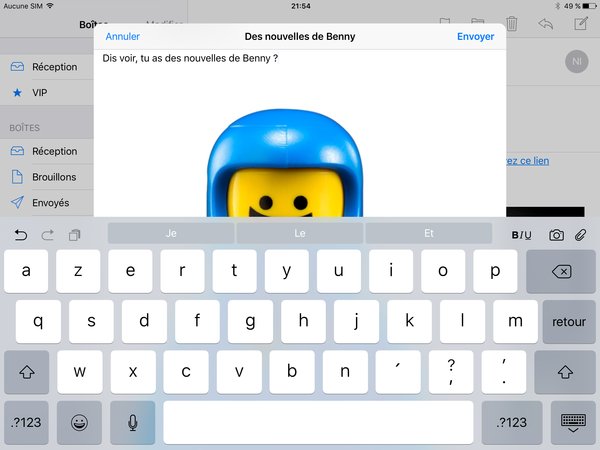Tap the paperclip attachment icon
600x450 pixels.
pos(580,235)
